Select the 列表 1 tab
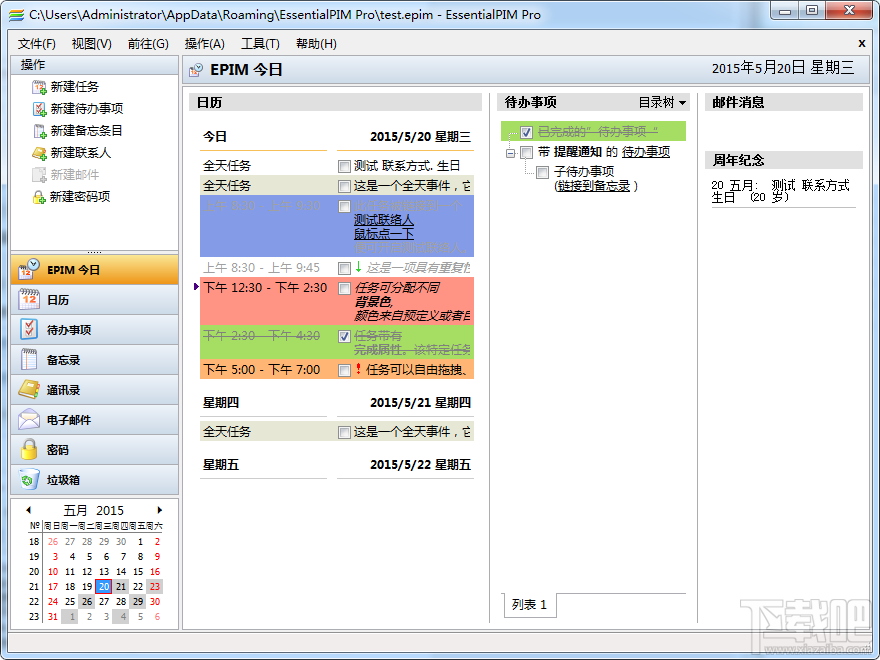Viewport: 880px width, 660px height. [x=528, y=605]
